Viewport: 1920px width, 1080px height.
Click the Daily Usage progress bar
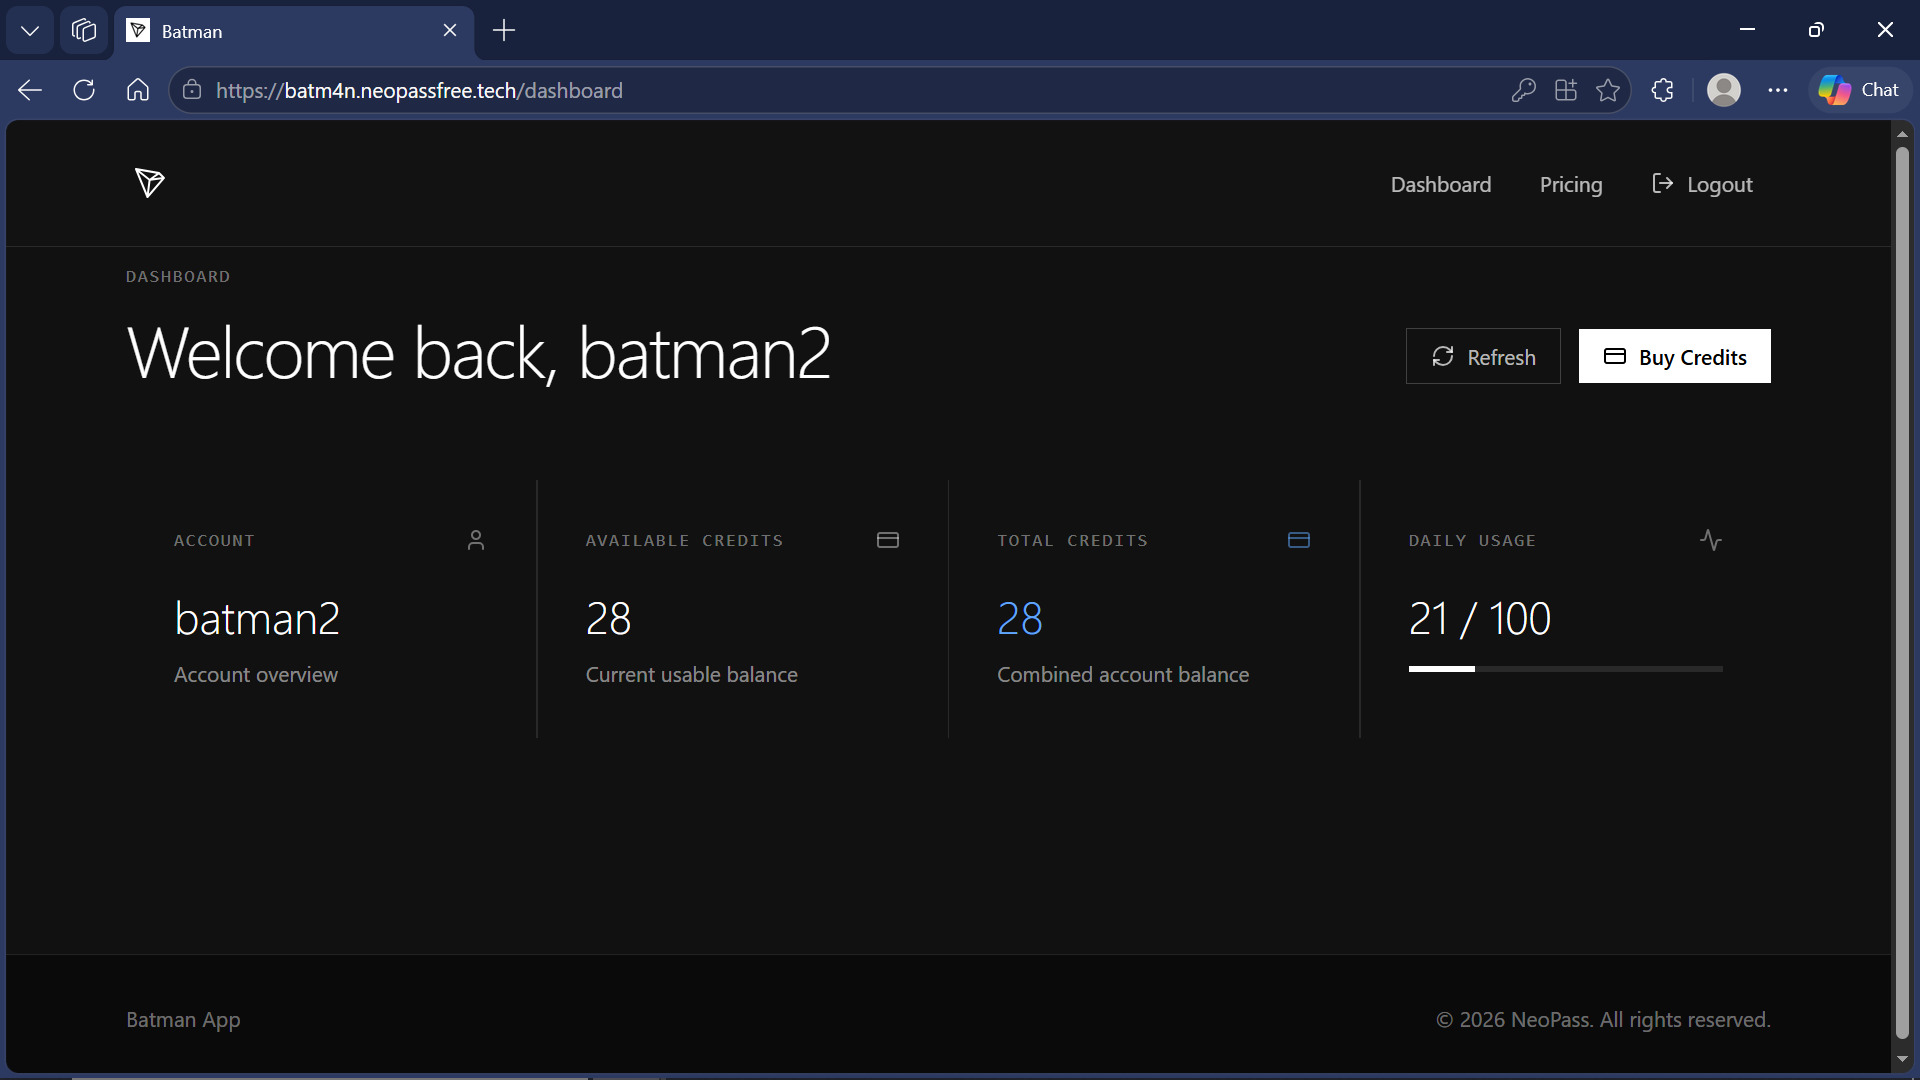click(x=1564, y=669)
